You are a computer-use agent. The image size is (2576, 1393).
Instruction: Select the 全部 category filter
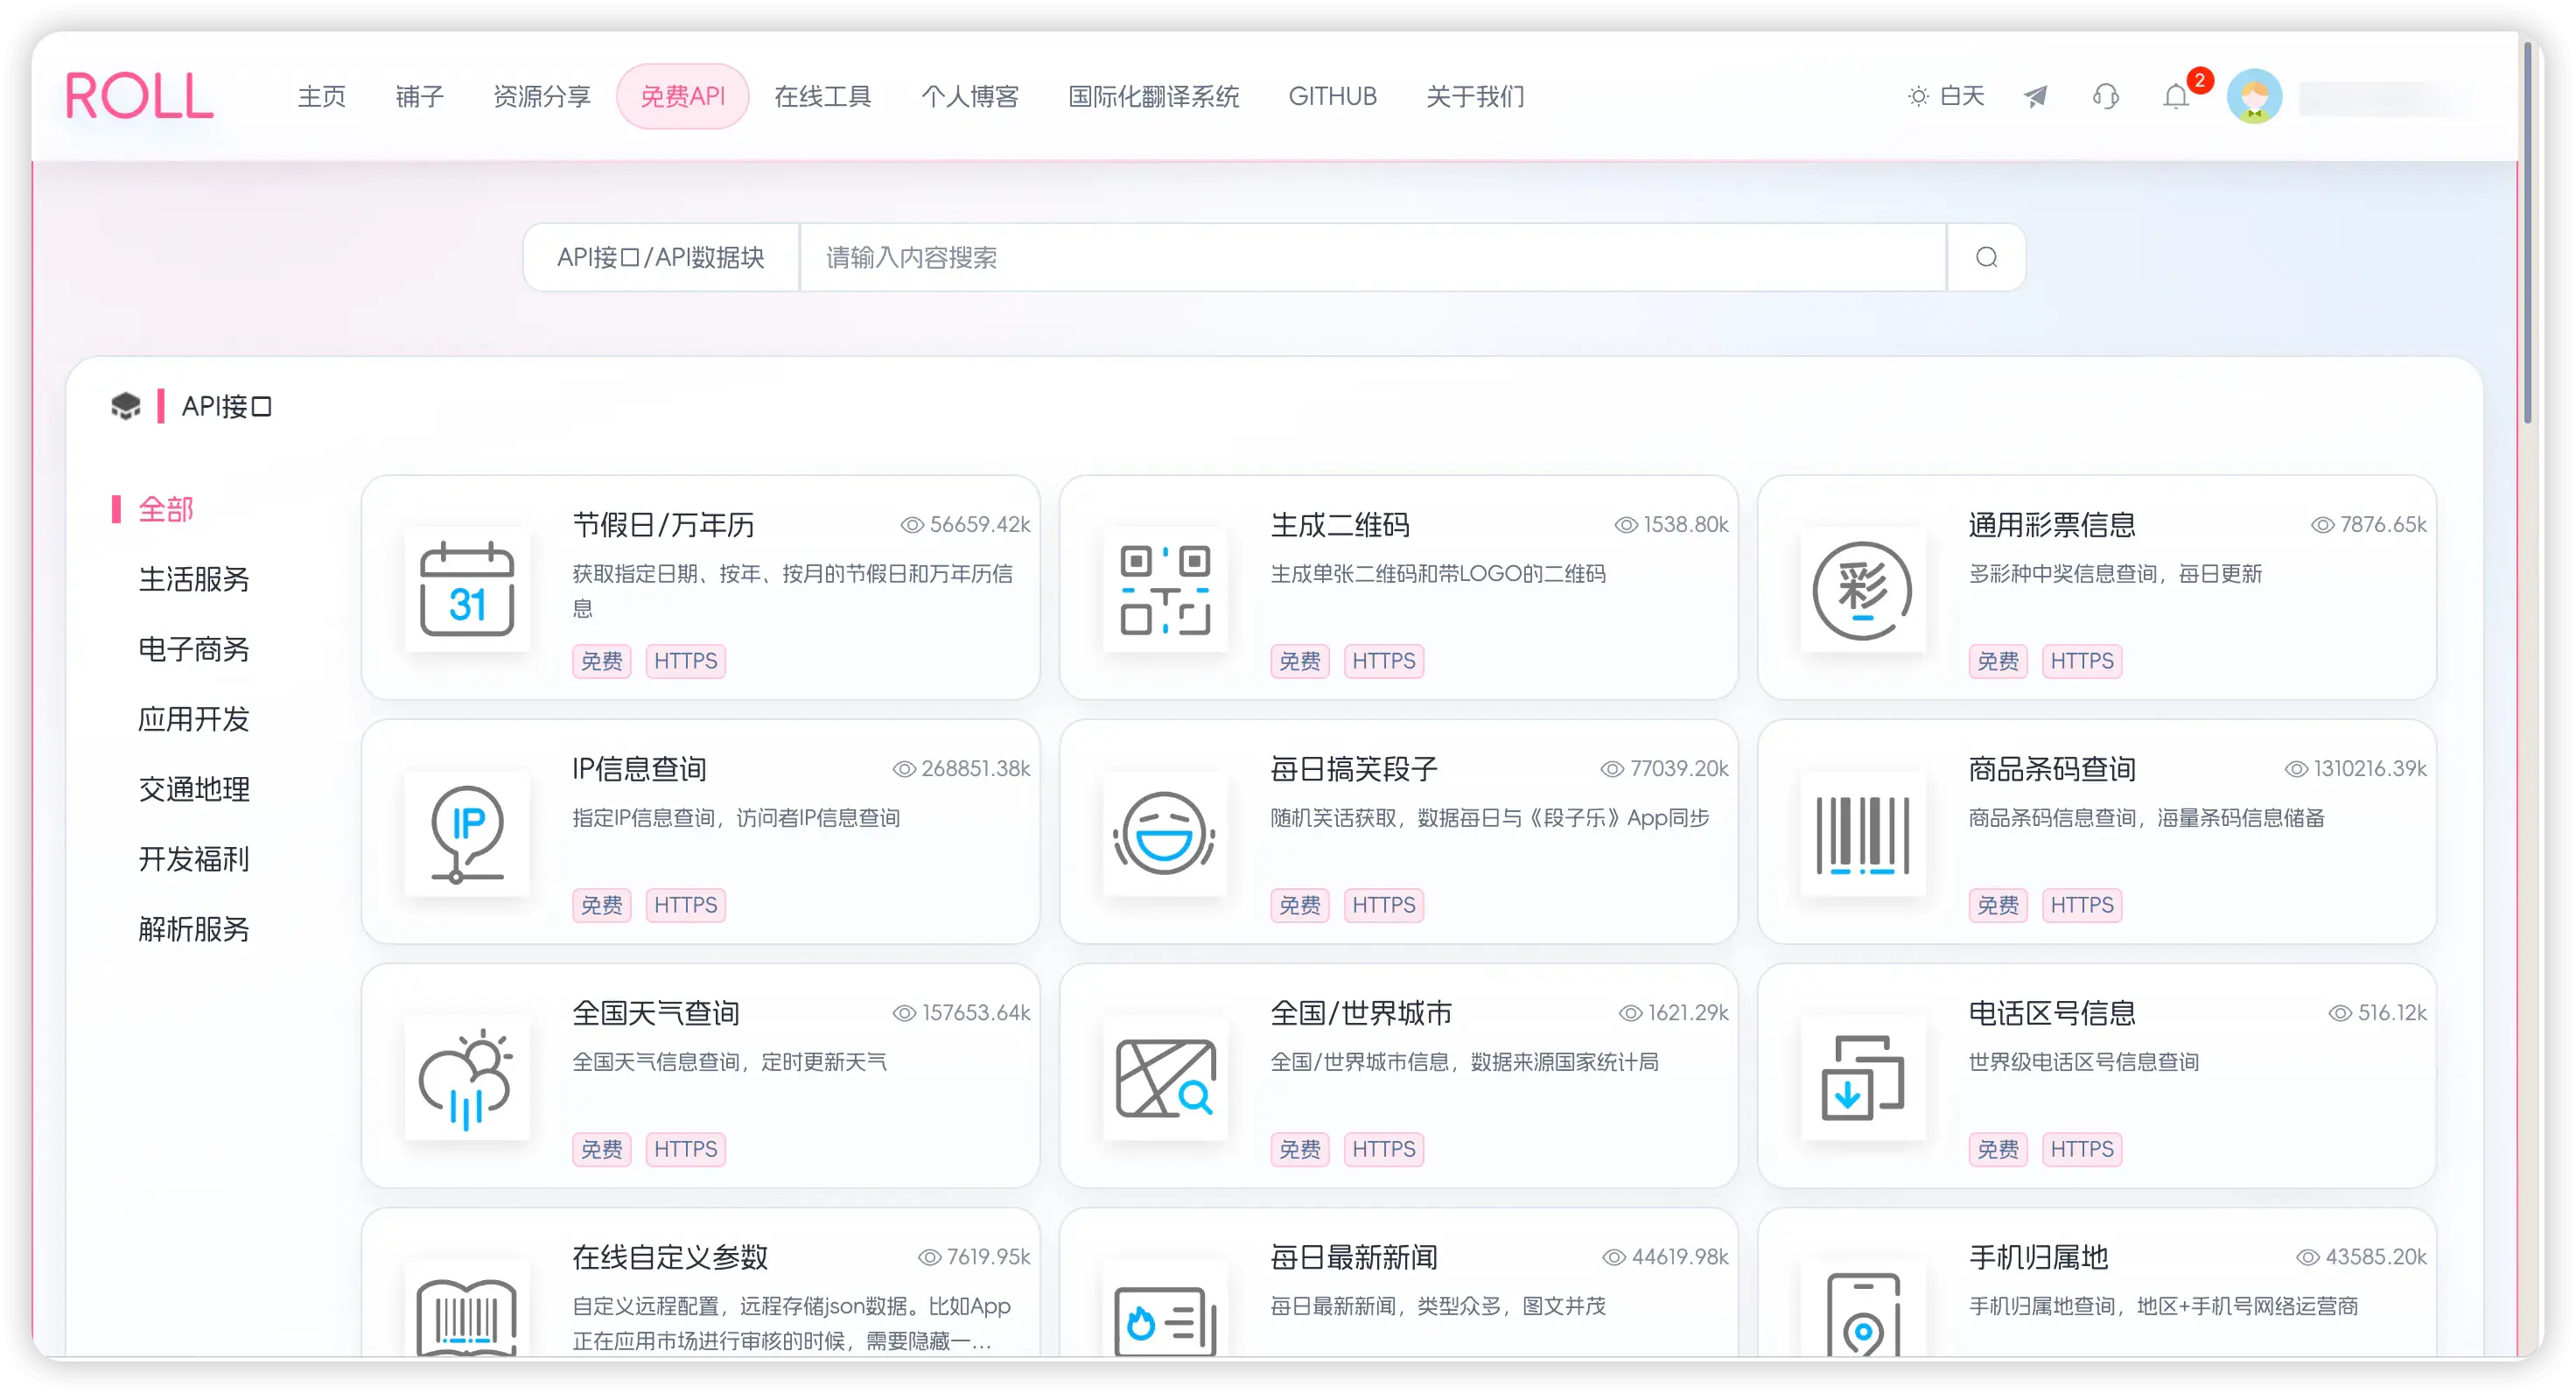(165, 509)
